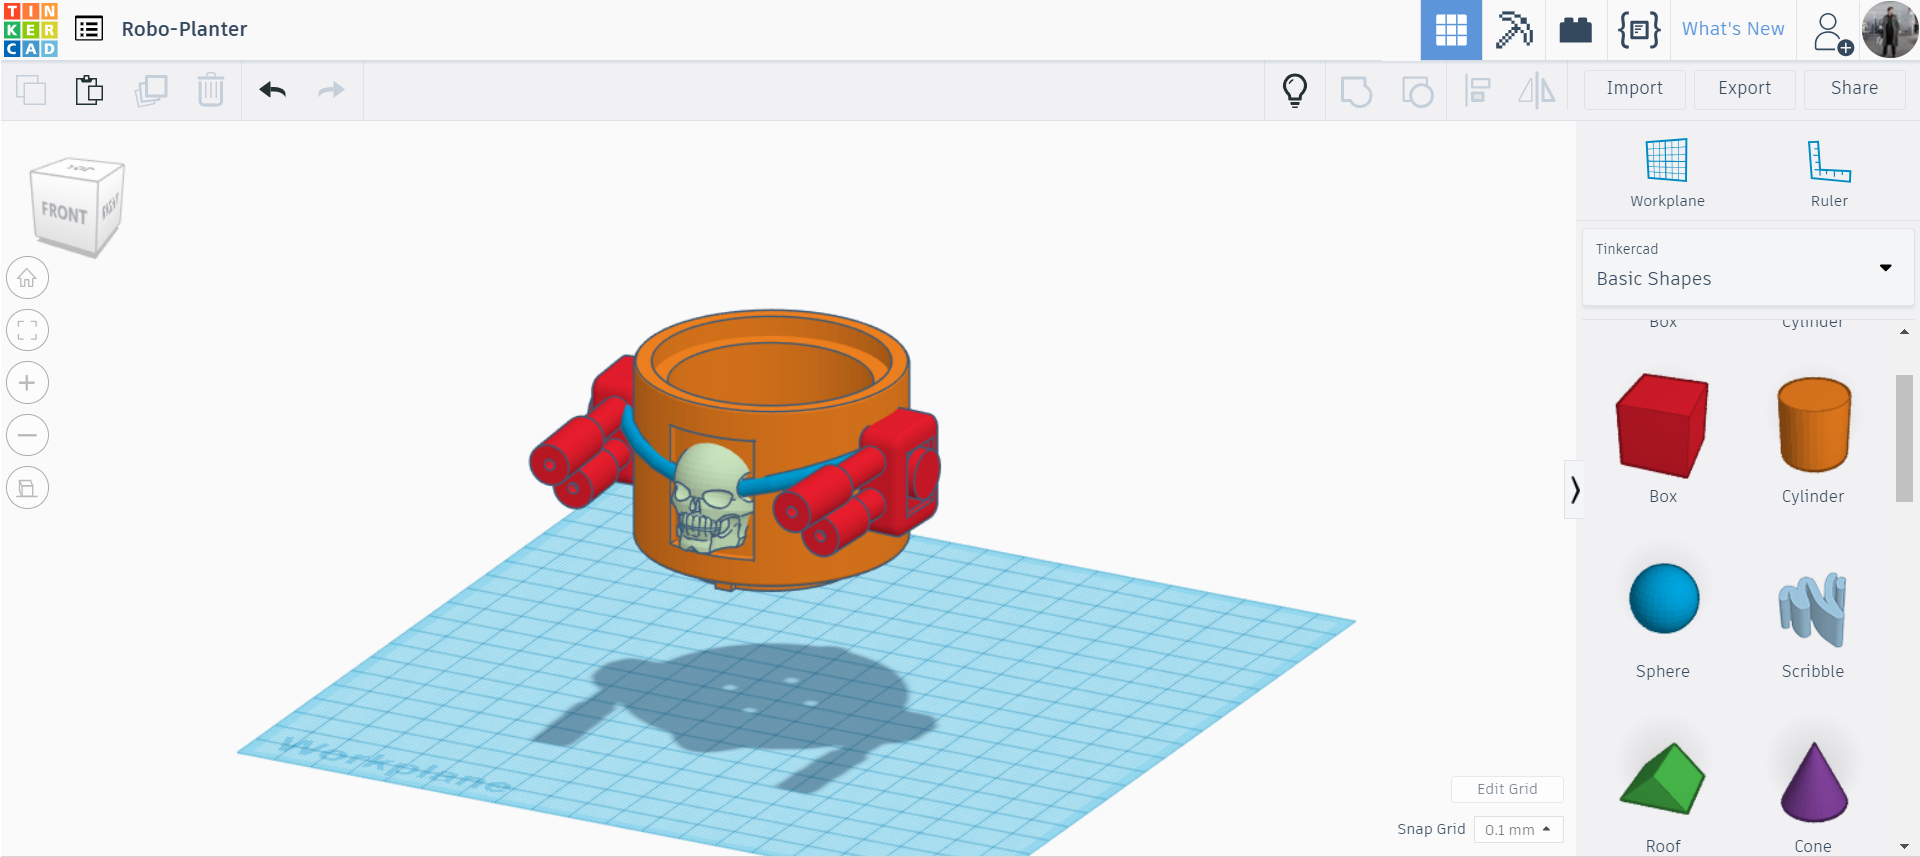Click the Export button
The width and height of the screenshot is (1920, 857).
(1744, 88)
